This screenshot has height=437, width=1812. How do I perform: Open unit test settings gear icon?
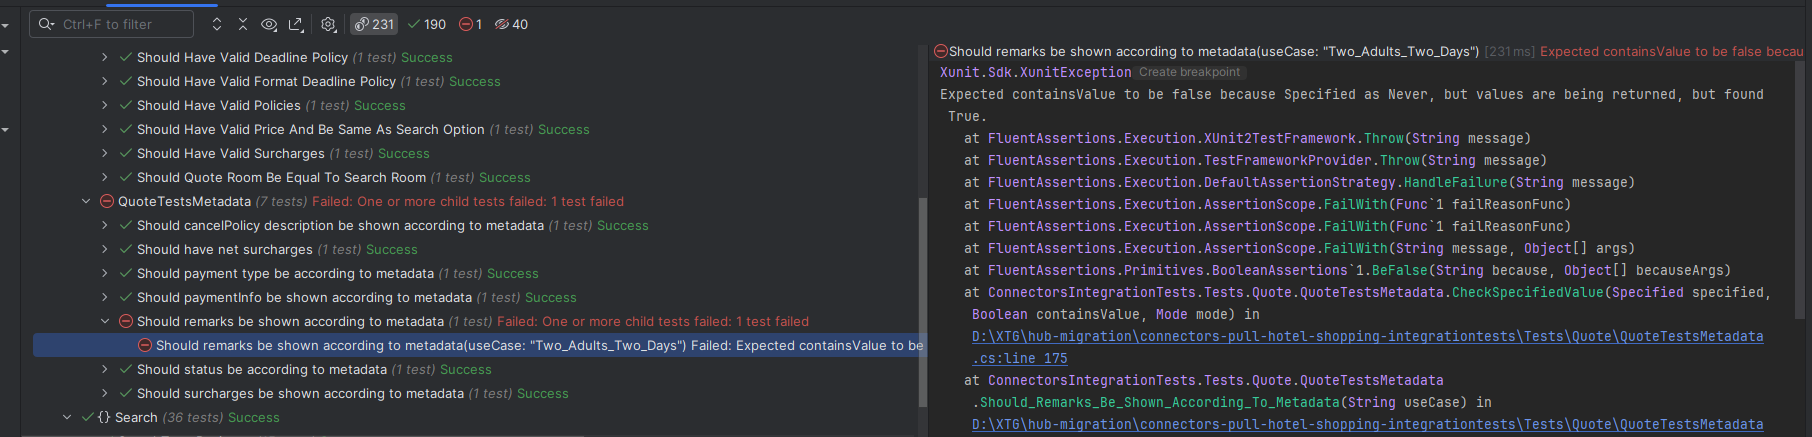[x=328, y=24]
